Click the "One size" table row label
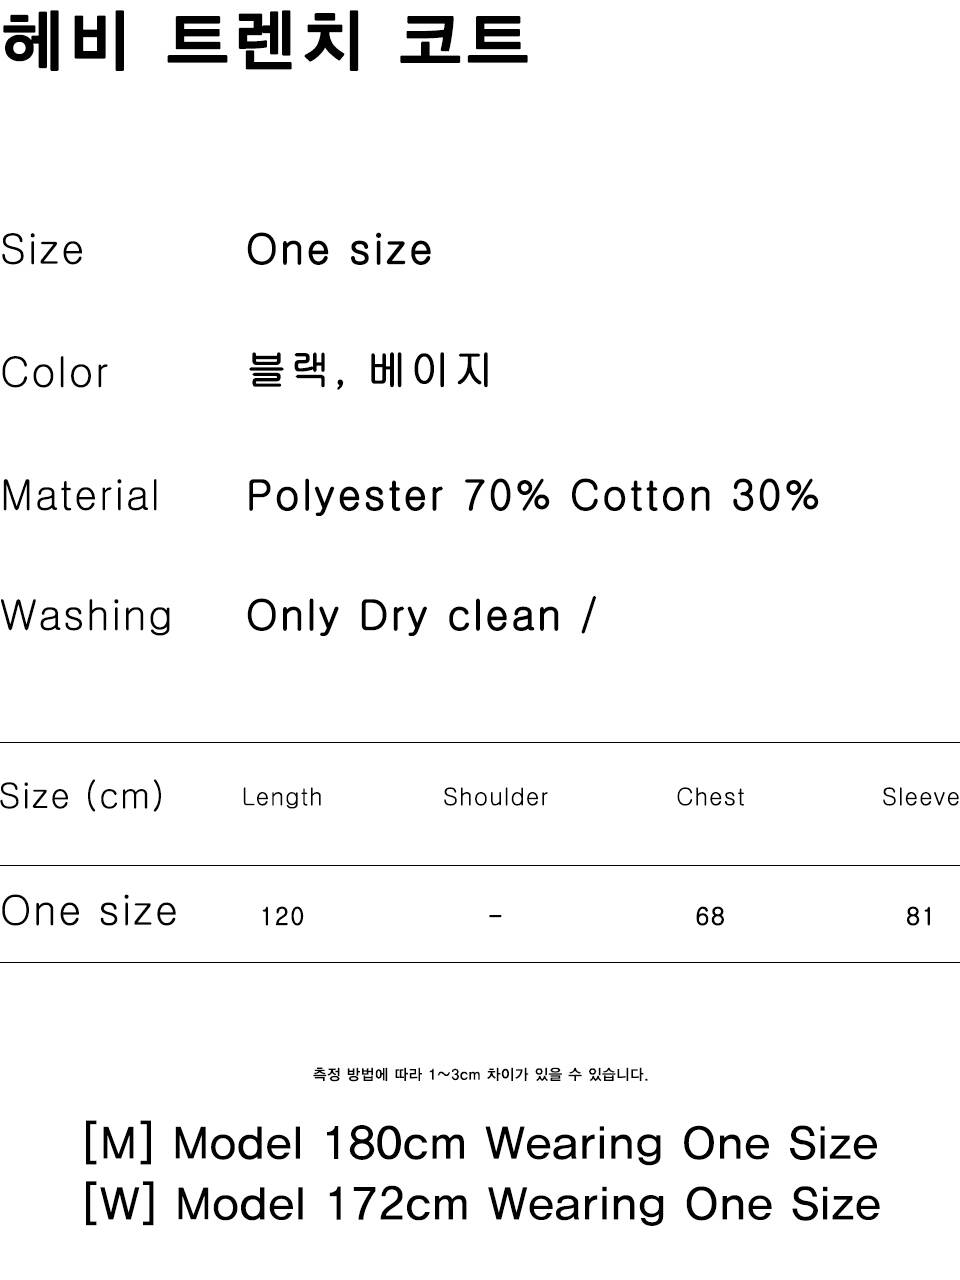Screen dimensions: 960x1280 89,911
